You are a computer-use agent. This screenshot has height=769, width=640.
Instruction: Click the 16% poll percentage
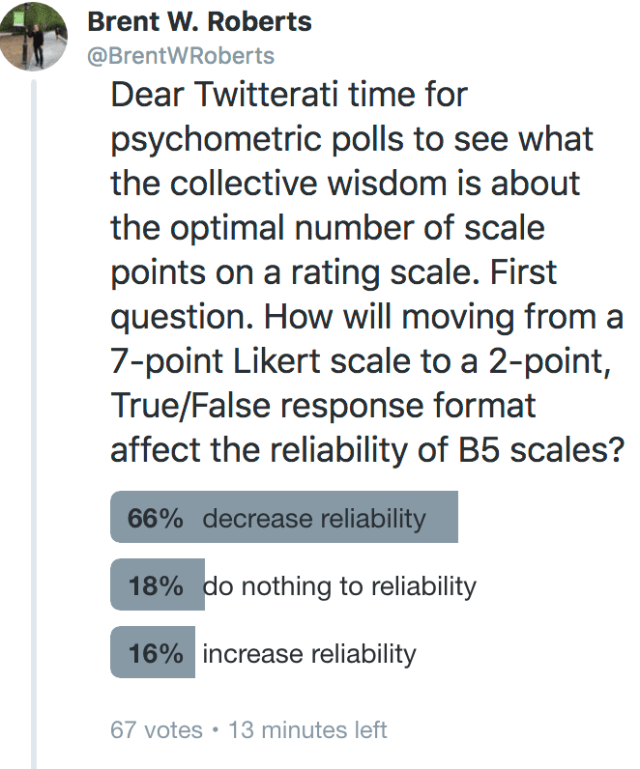pos(155,654)
